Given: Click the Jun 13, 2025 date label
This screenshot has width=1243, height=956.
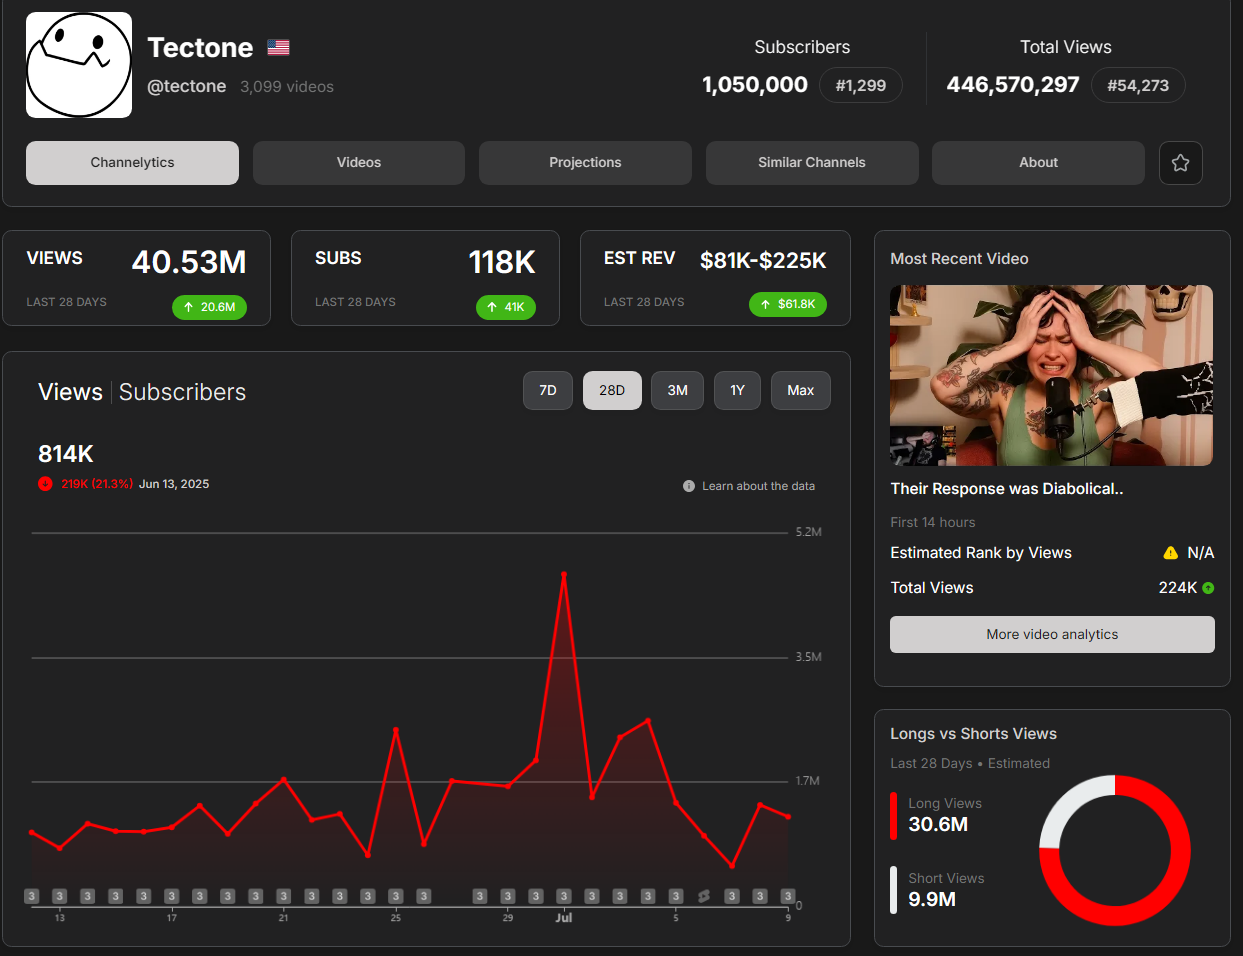Looking at the screenshot, I should click(174, 484).
